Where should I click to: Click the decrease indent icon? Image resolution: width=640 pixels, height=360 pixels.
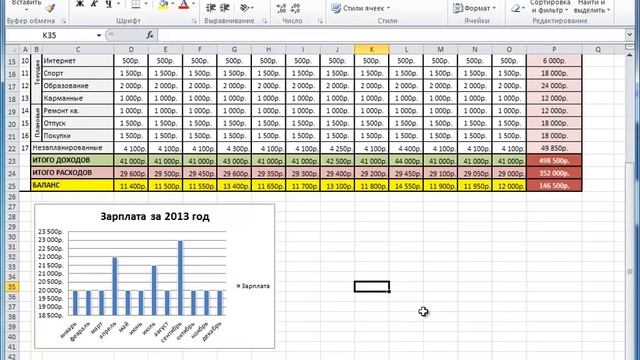coord(211,8)
